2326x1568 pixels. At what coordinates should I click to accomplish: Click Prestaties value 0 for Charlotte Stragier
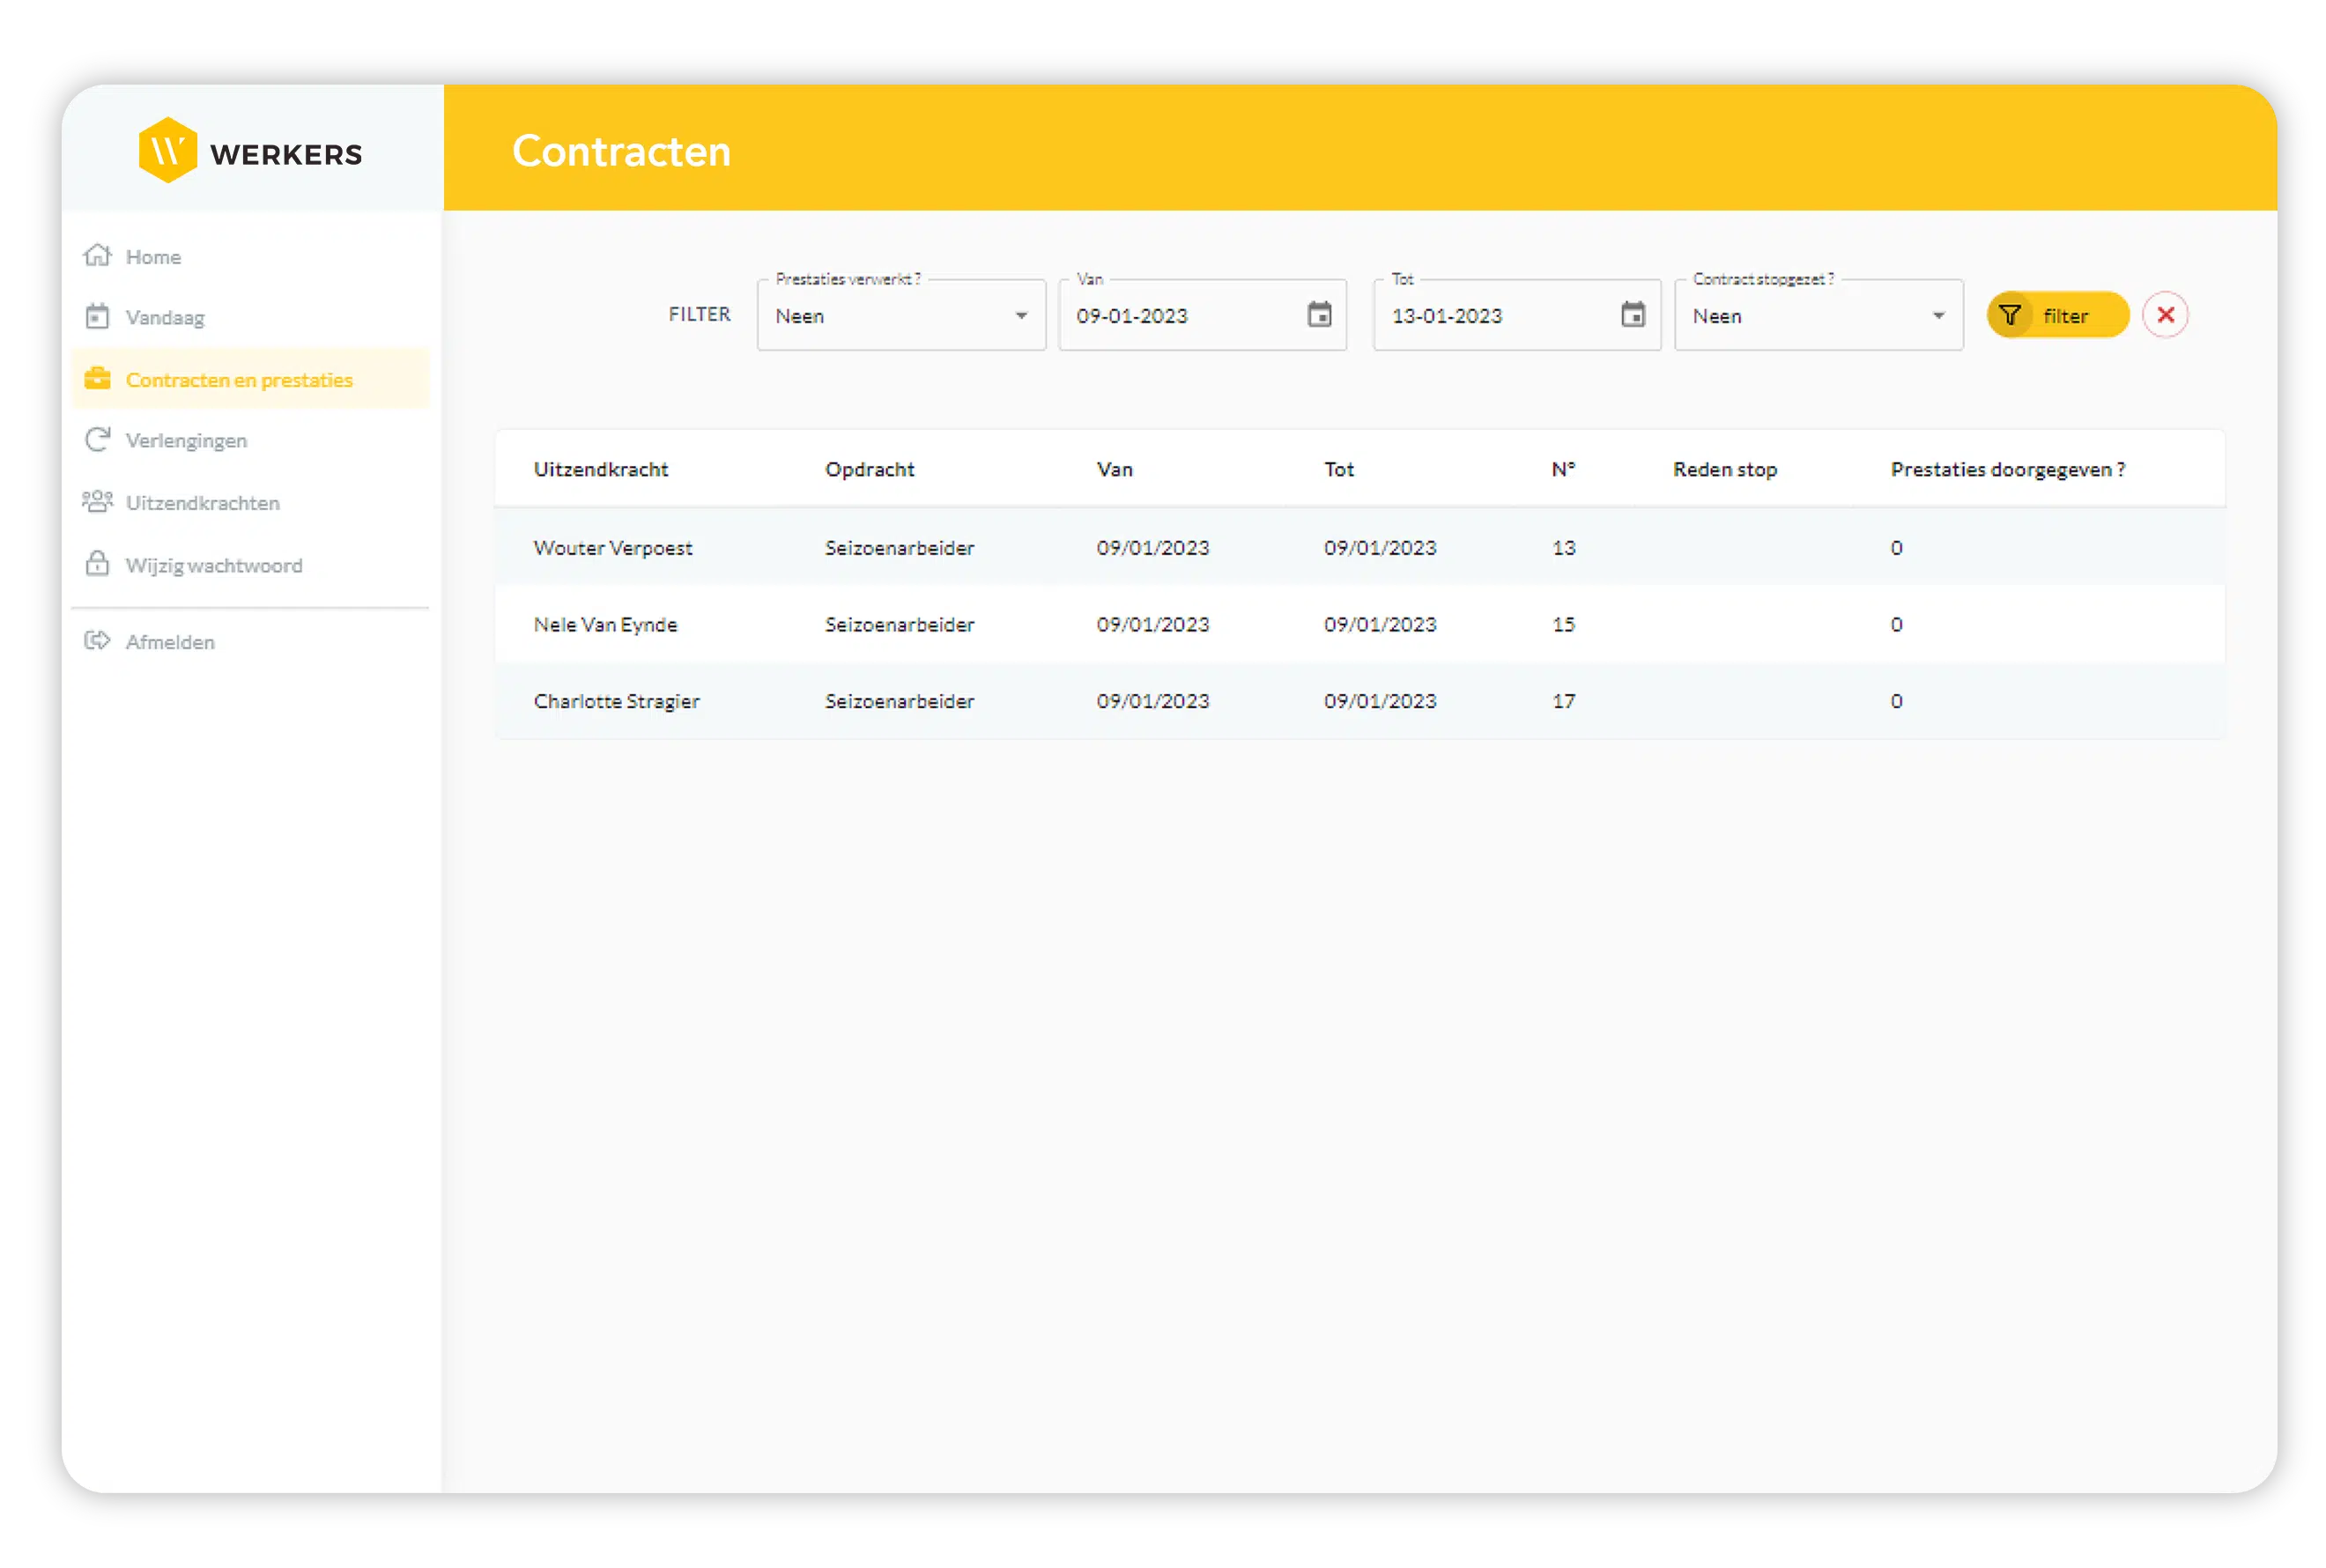coord(1895,701)
